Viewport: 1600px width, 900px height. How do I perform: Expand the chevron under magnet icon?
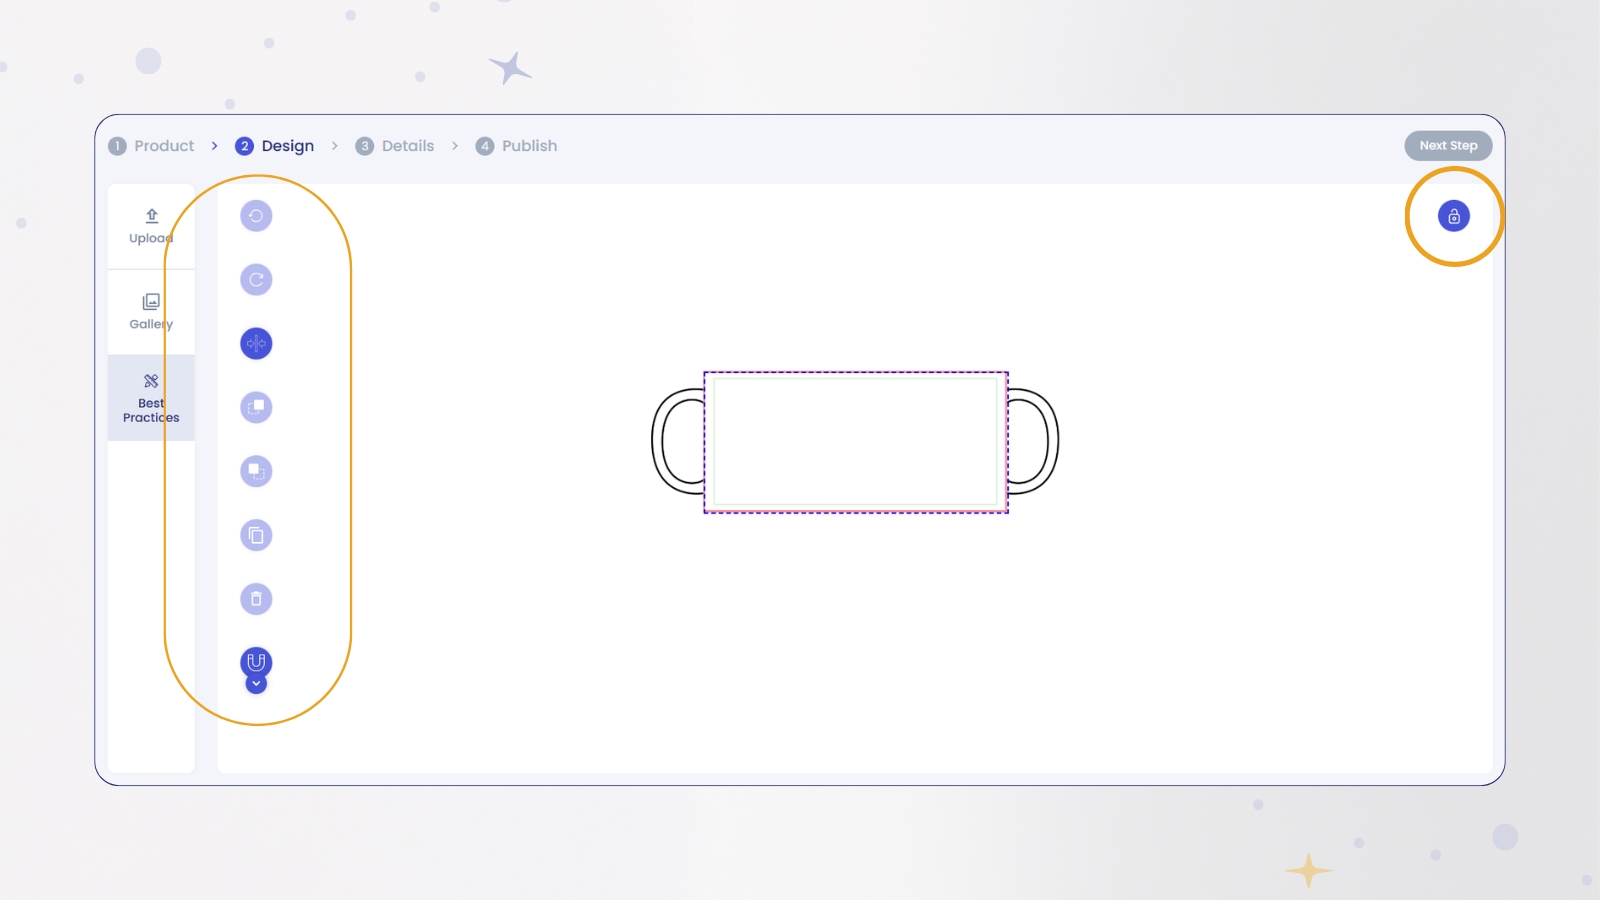(x=256, y=684)
